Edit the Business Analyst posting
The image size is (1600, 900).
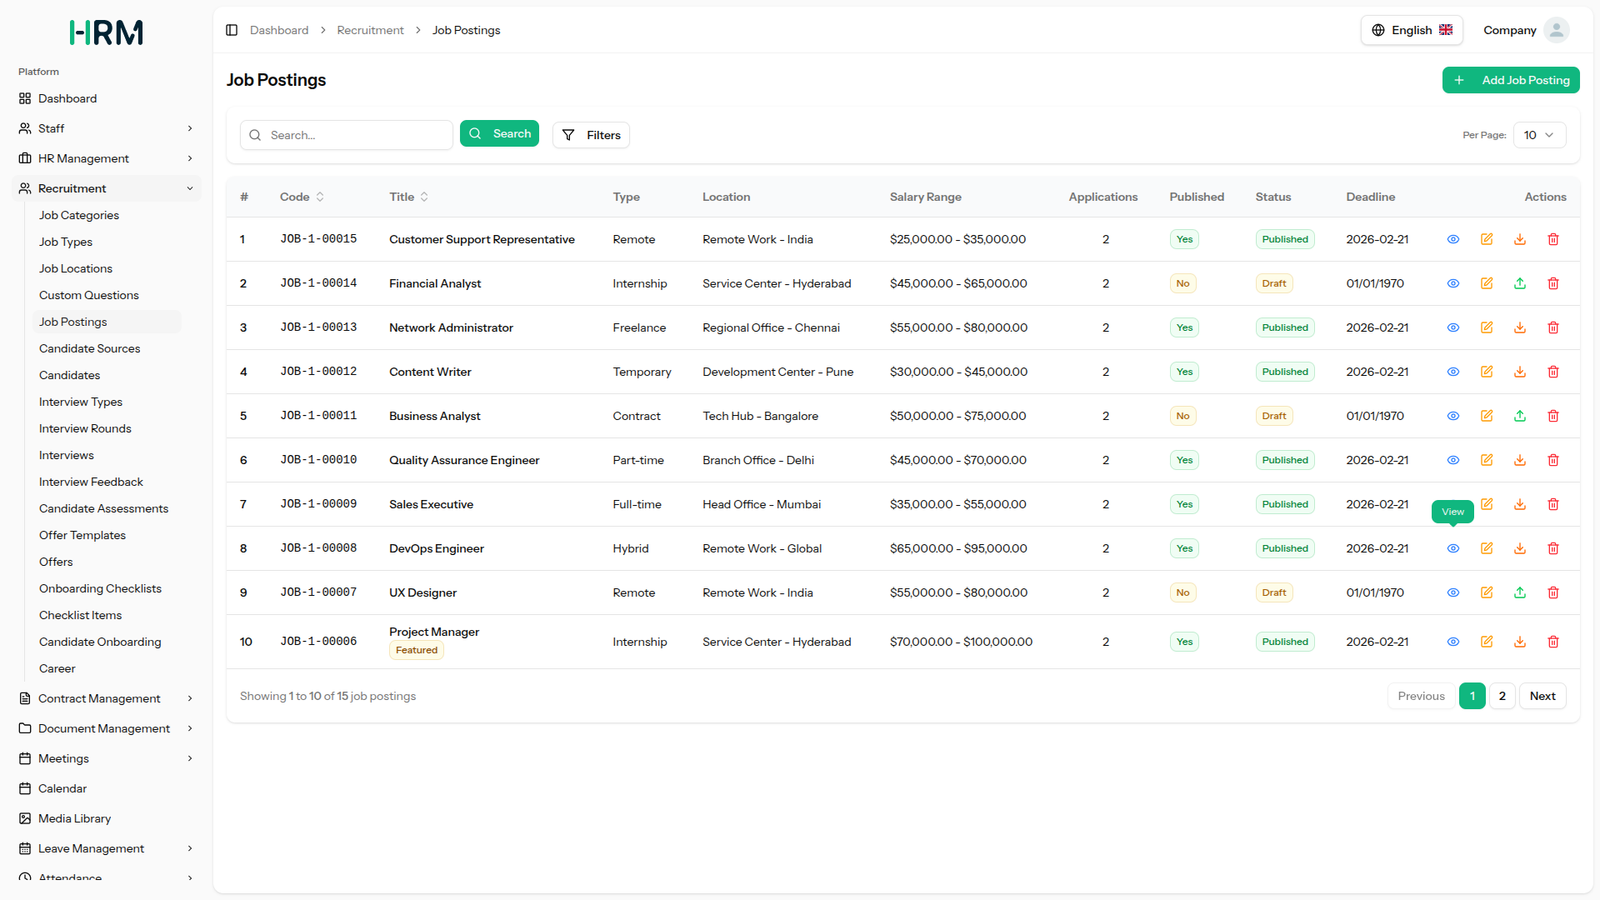pos(1487,416)
